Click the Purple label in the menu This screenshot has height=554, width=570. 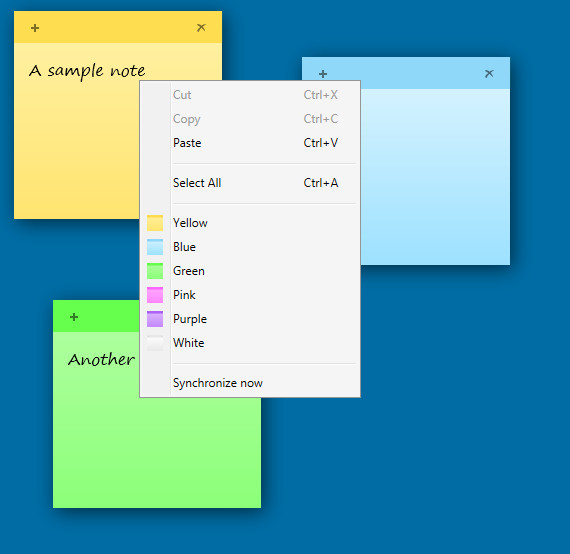point(190,319)
